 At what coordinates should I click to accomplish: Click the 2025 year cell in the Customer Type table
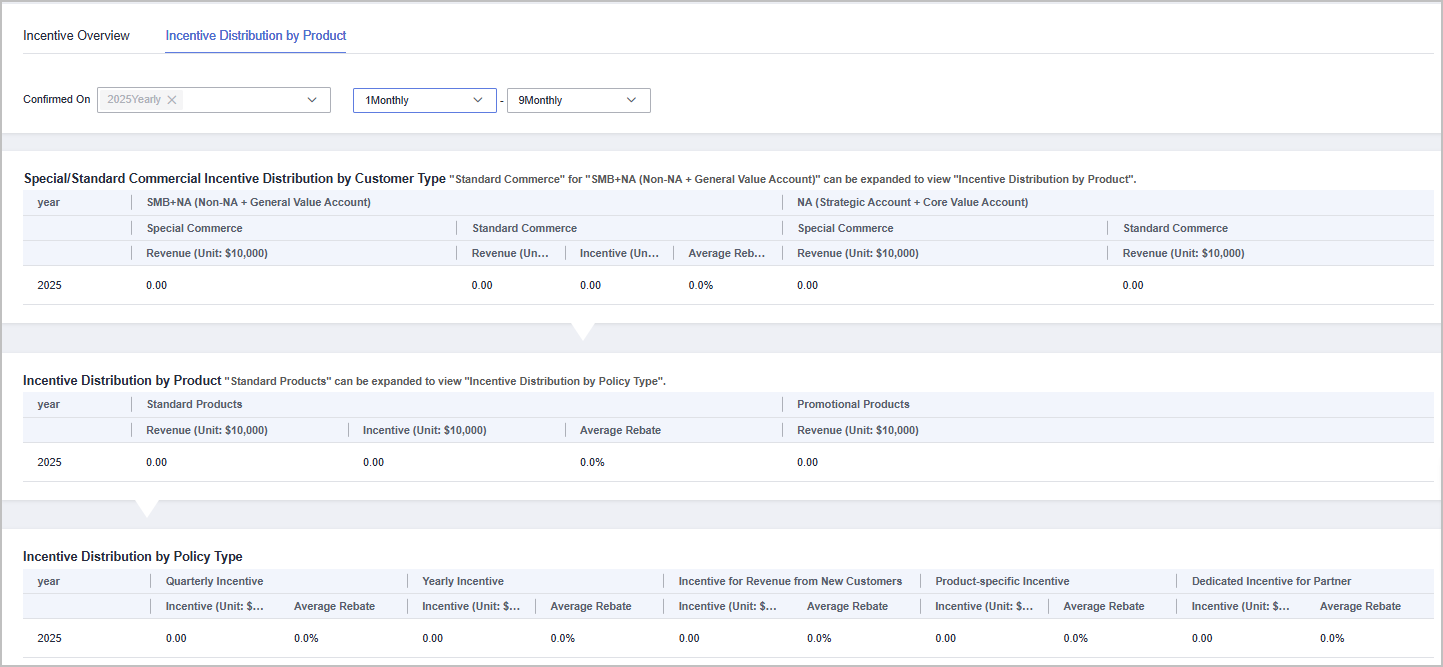click(x=49, y=286)
